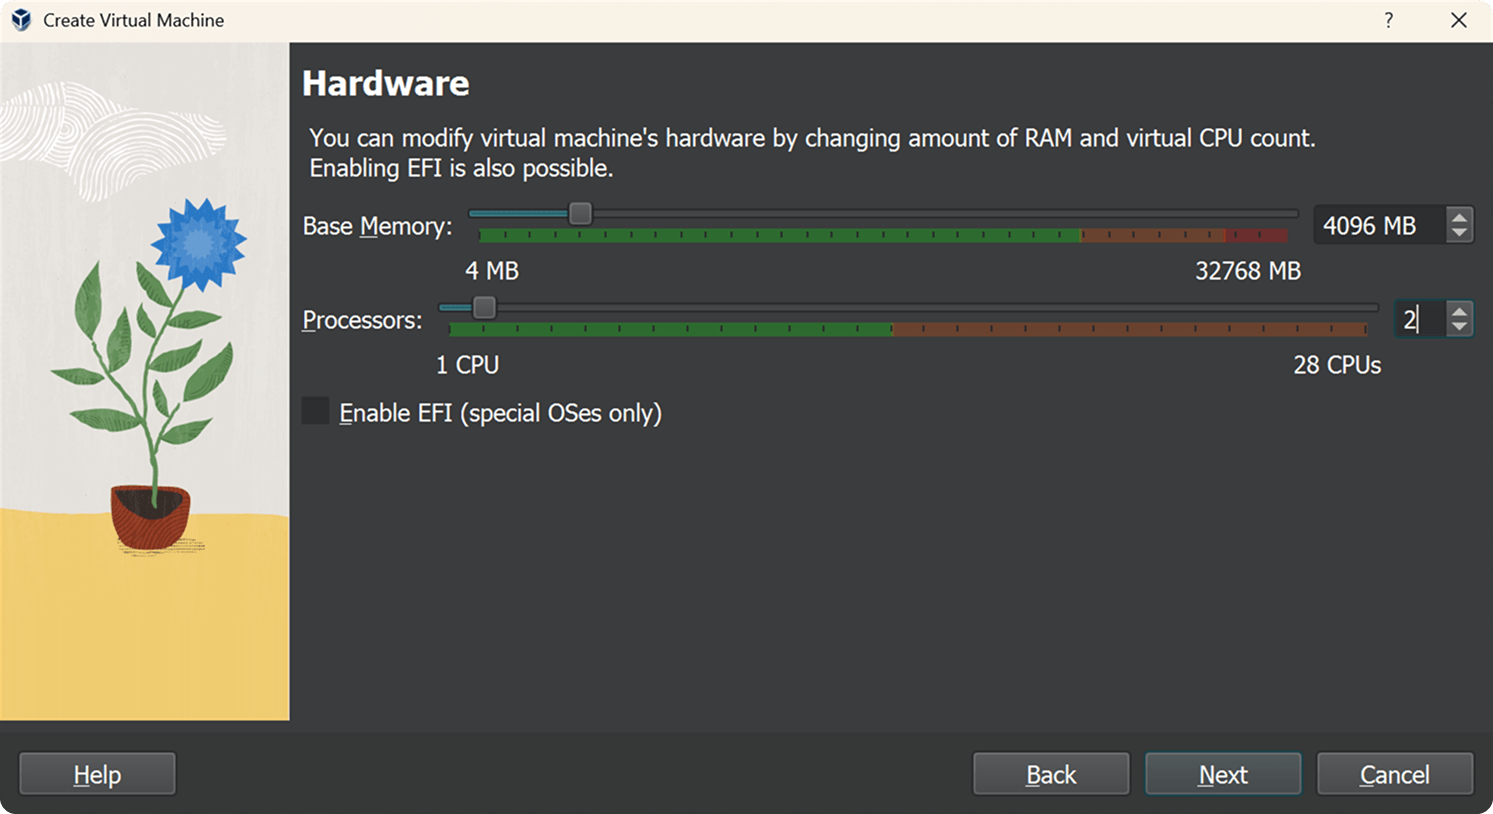The width and height of the screenshot is (1493, 814).
Task: Decrease Base Memory with down arrow
Action: (1460, 233)
